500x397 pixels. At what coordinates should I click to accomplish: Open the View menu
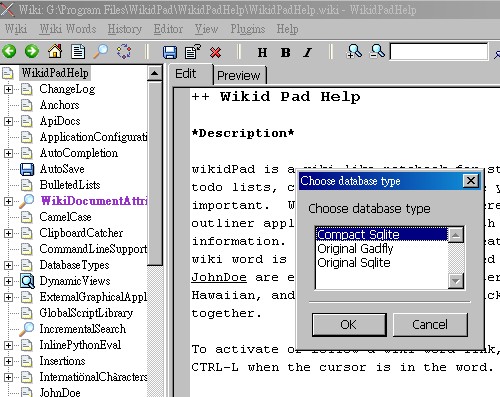[206, 29]
